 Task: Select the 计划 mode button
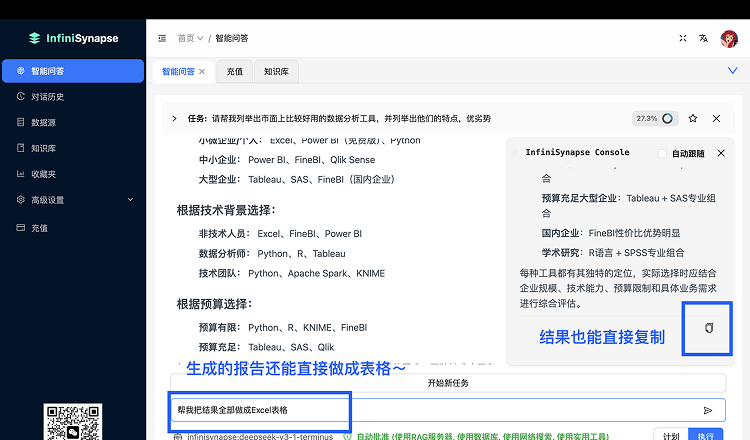(x=671, y=435)
